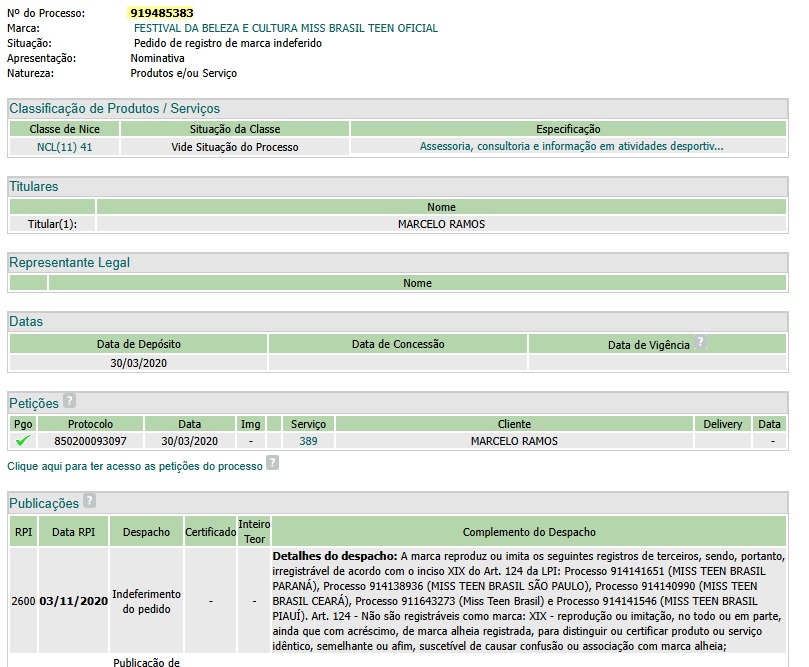
Task: Click the 'Data de Vigência' header text
Action: (x=649, y=345)
